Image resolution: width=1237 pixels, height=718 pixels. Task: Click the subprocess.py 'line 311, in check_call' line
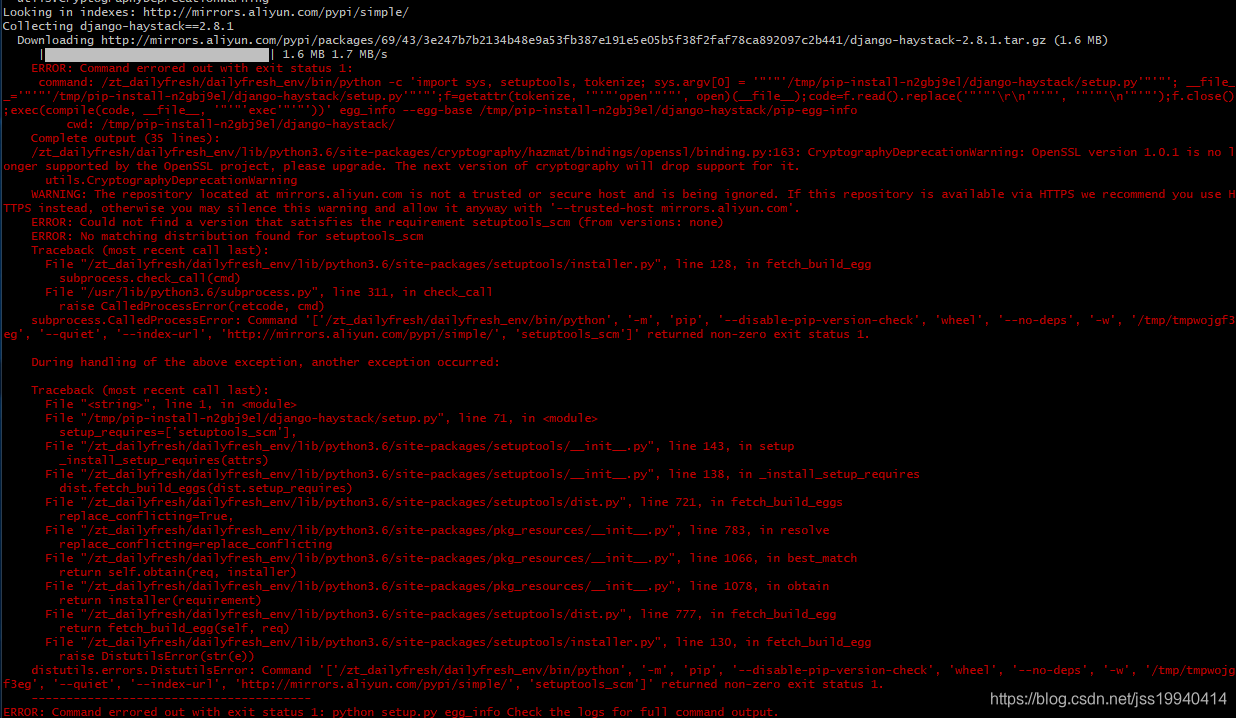[x=269, y=292]
